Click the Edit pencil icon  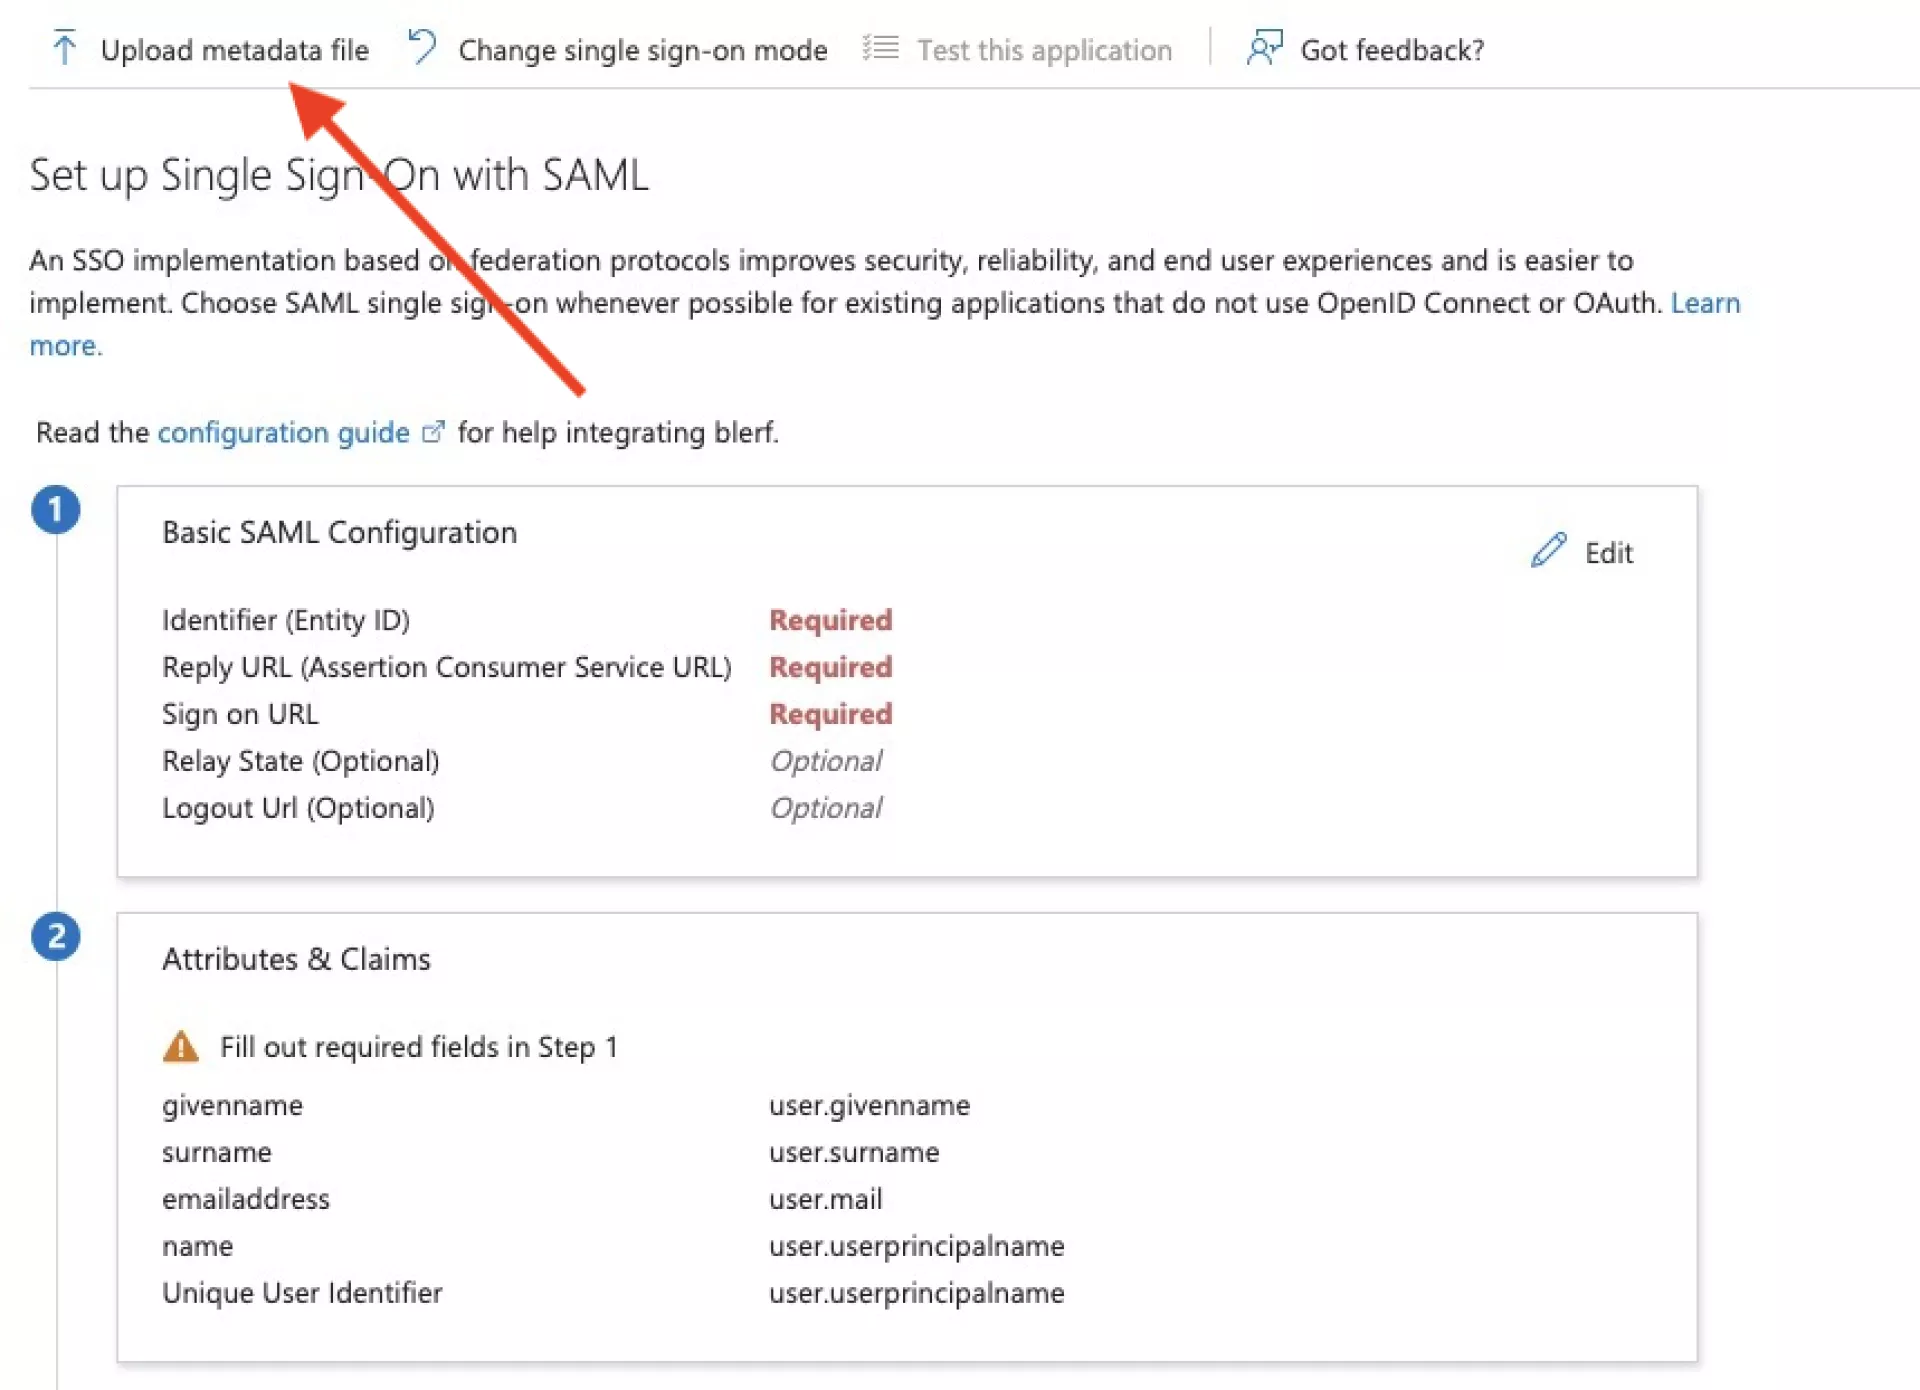(1548, 550)
